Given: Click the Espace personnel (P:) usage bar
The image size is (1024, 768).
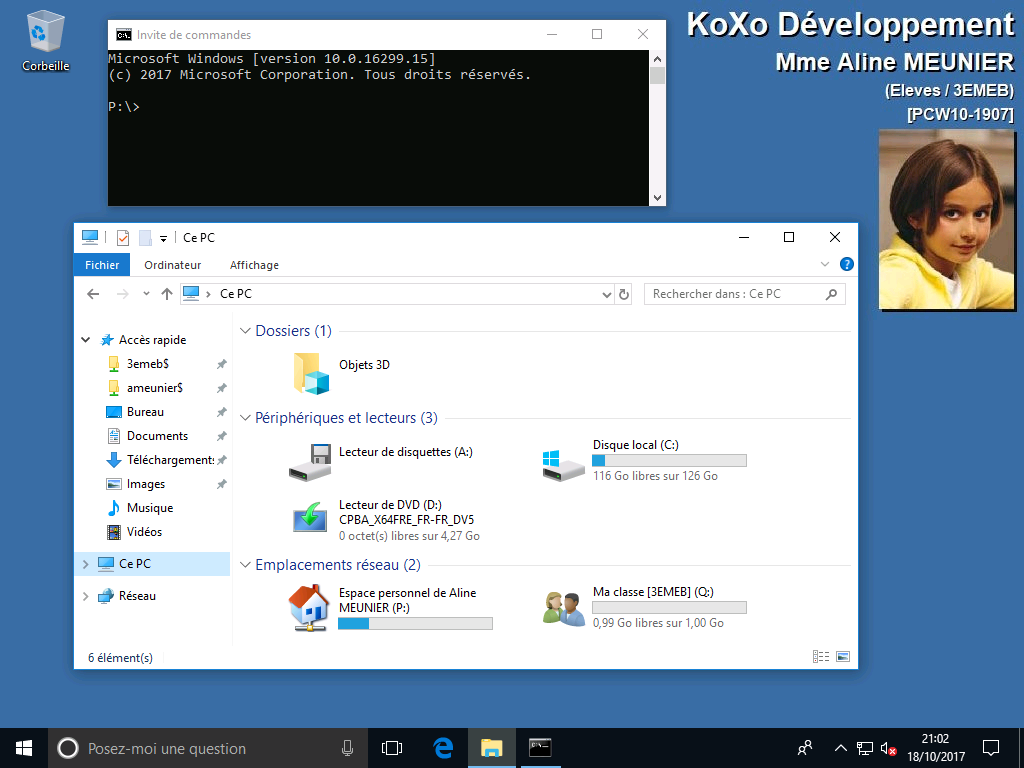Looking at the screenshot, I should point(415,624).
